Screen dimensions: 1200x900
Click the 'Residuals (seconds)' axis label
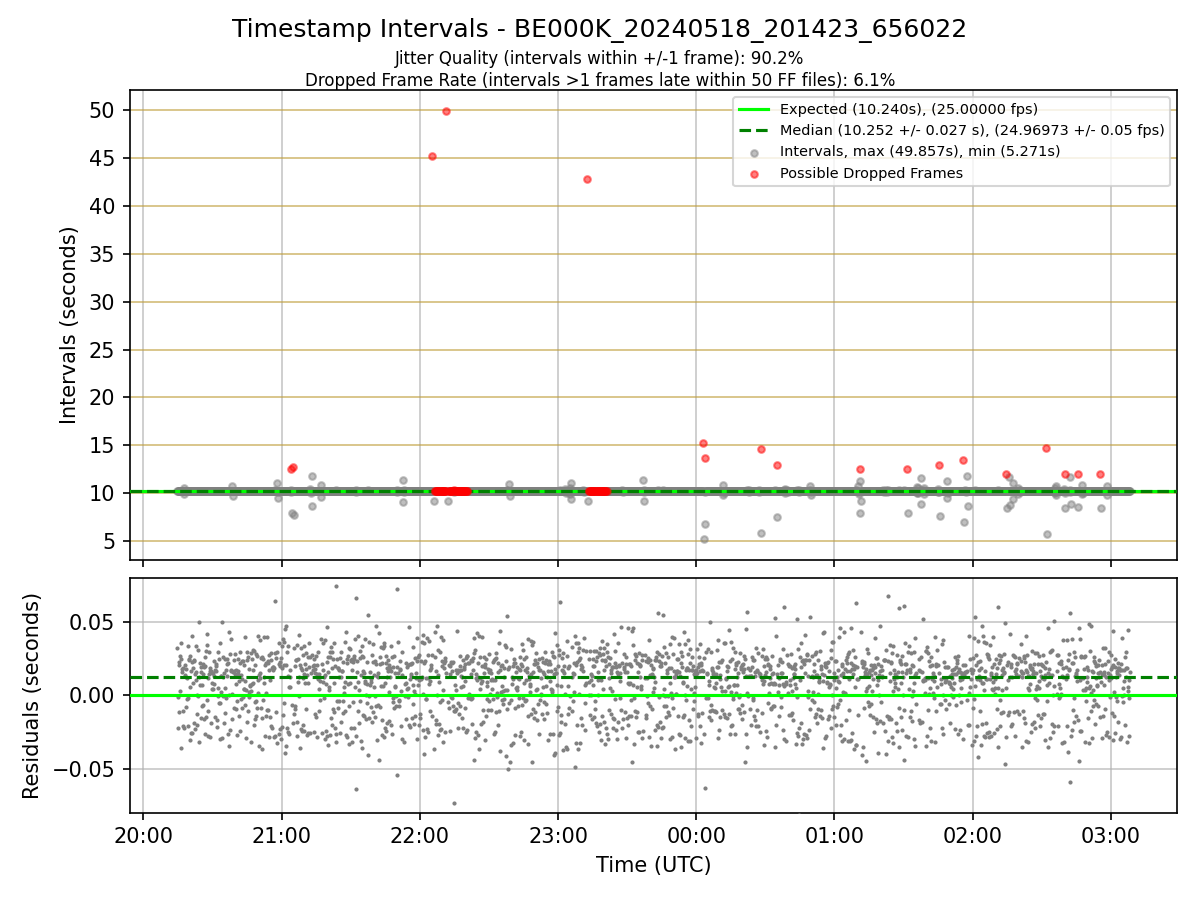coord(32,696)
